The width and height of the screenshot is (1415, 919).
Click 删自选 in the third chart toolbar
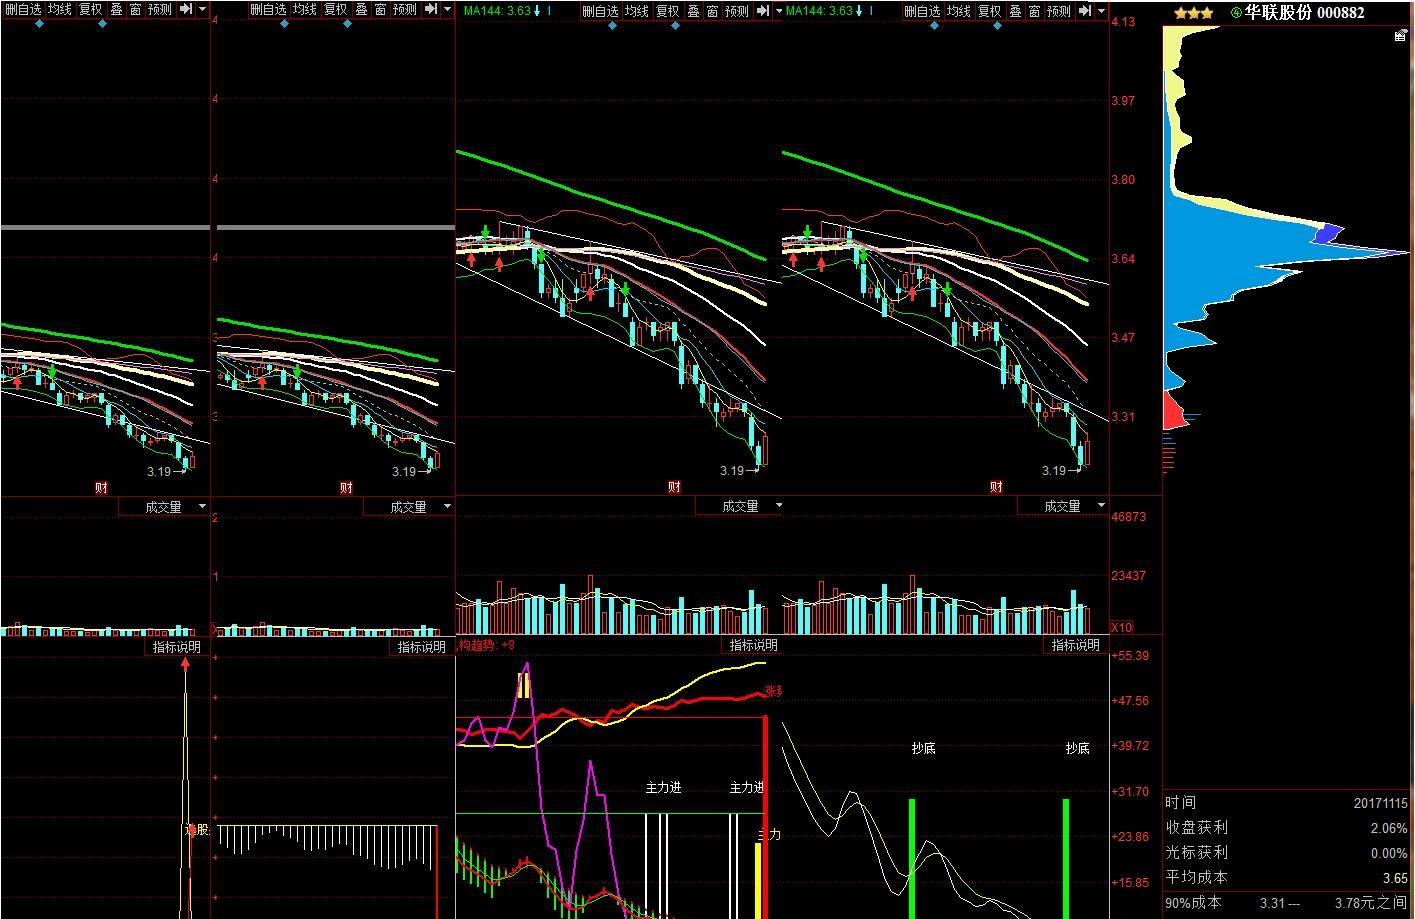600,11
